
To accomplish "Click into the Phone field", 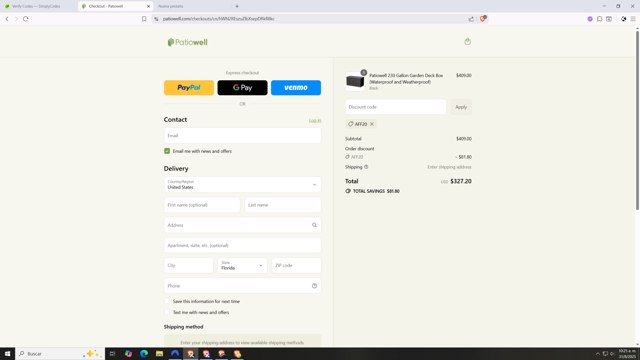I will [242, 286].
